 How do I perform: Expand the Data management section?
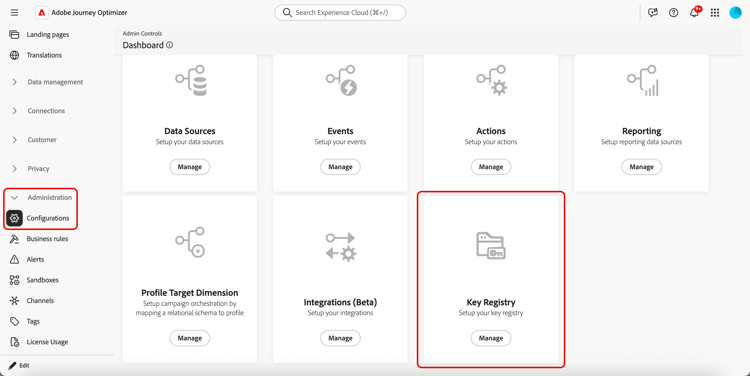[x=14, y=82]
